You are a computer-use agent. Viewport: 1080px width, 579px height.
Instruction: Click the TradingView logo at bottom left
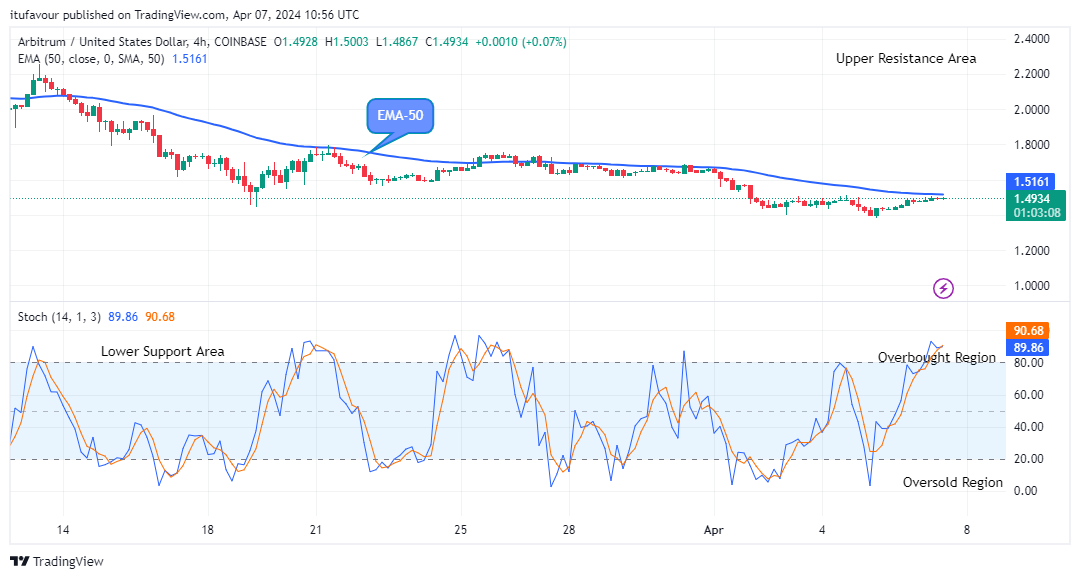57,561
